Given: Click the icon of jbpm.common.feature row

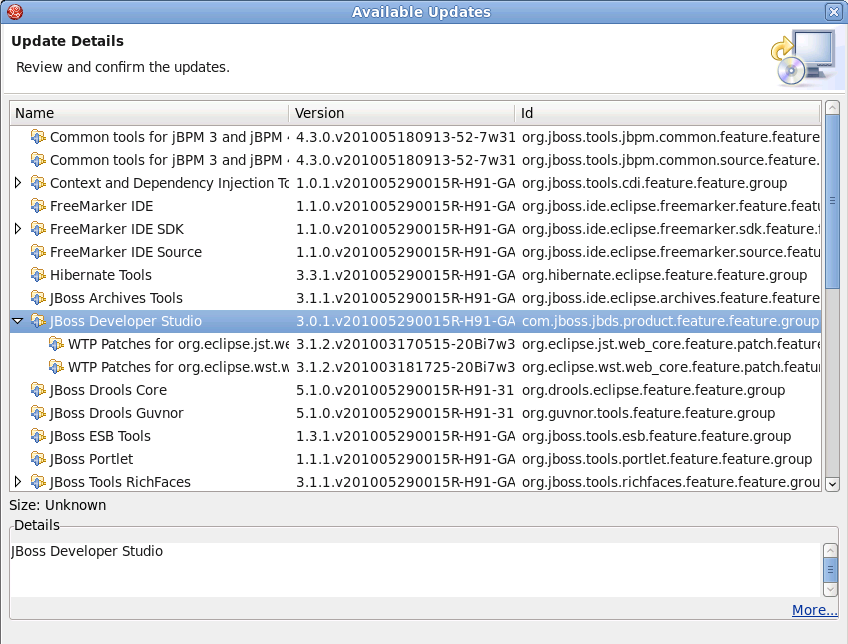Looking at the screenshot, I should tap(38, 137).
